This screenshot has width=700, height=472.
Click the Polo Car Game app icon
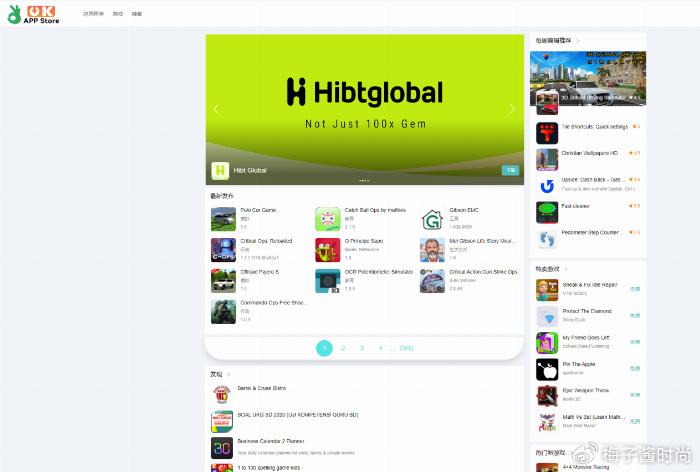pyautogui.click(x=223, y=219)
